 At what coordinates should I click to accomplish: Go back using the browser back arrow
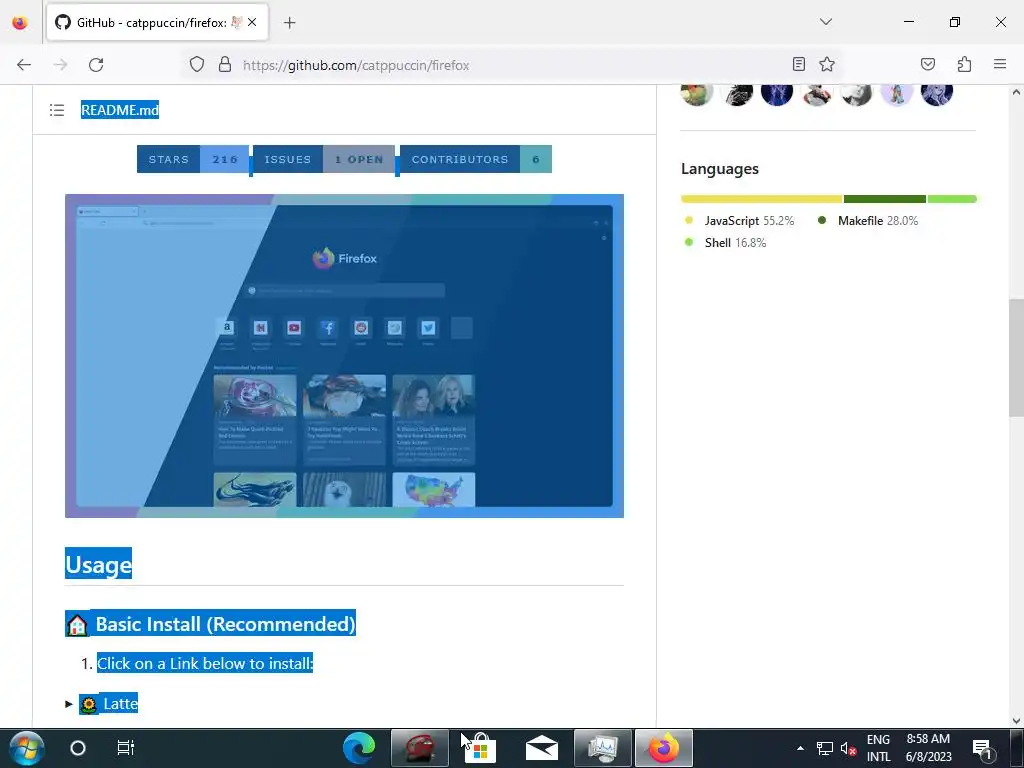24,65
